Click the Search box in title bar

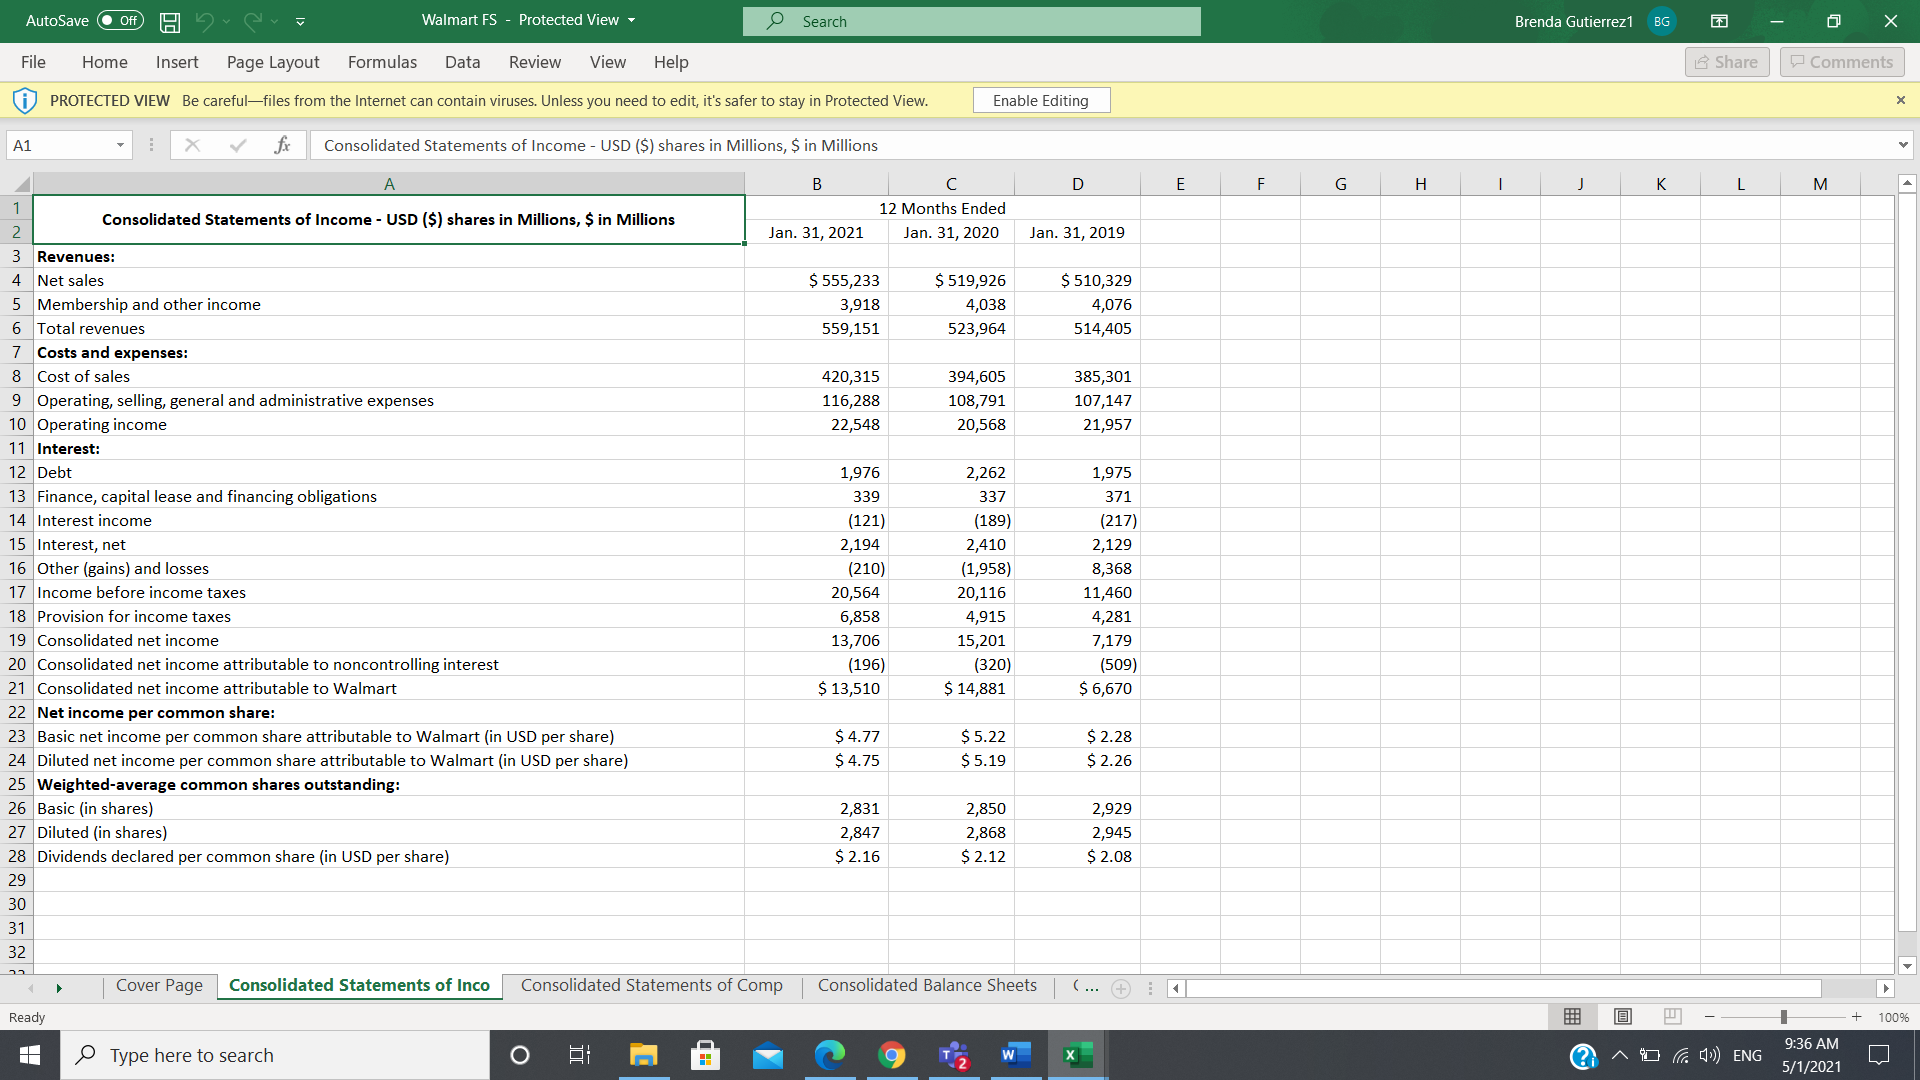[970, 21]
